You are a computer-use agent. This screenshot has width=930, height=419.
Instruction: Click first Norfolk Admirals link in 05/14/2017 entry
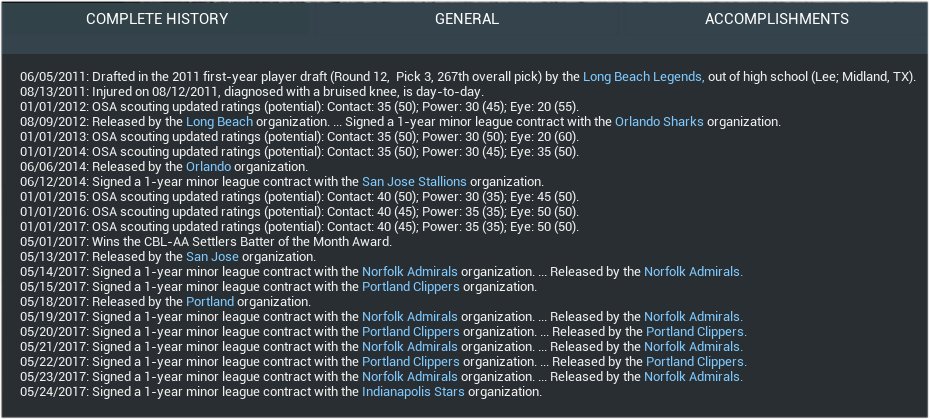410,271
